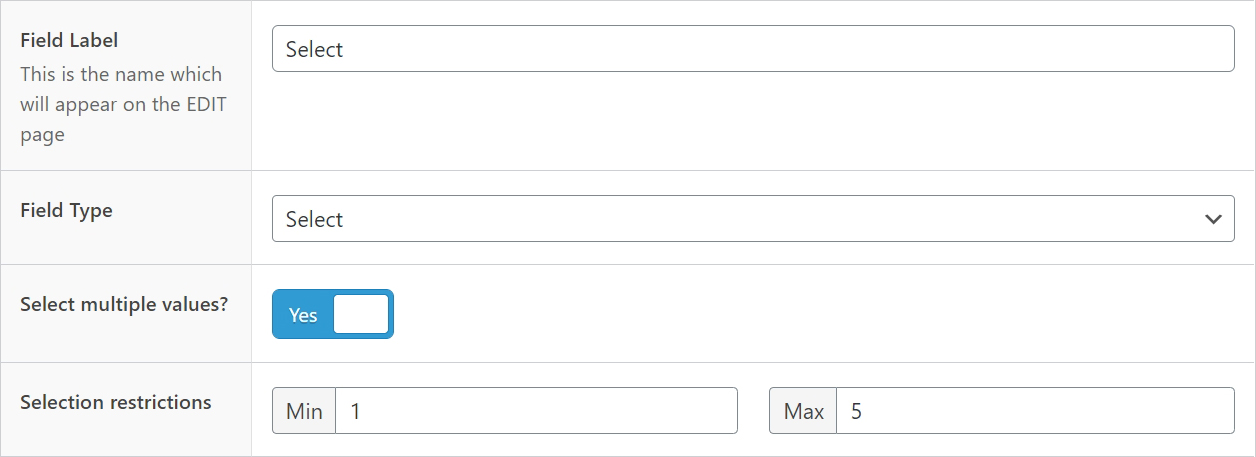Click the "Selection restrictions" label

116,402
